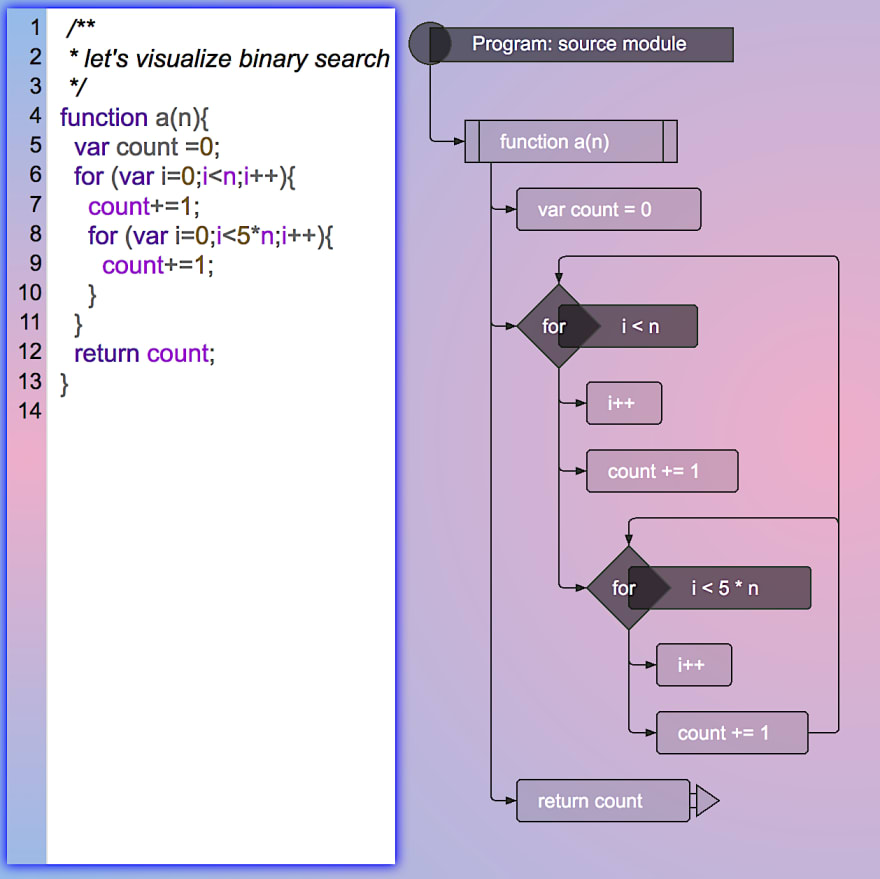This screenshot has height=879, width=880.
Task: Select the inner loop i++ node
Action: (694, 665)
